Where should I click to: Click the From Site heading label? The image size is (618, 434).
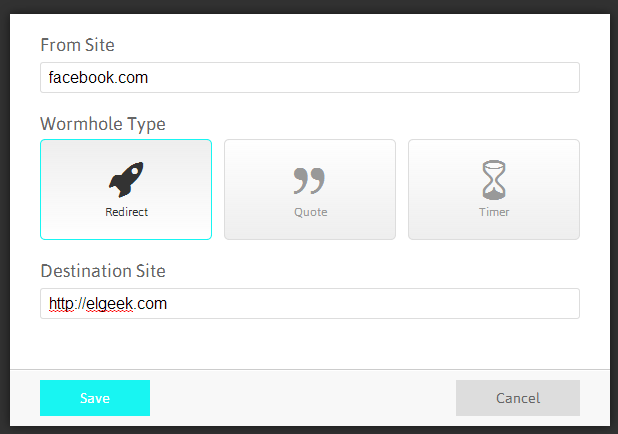click(x=78, y=45)
